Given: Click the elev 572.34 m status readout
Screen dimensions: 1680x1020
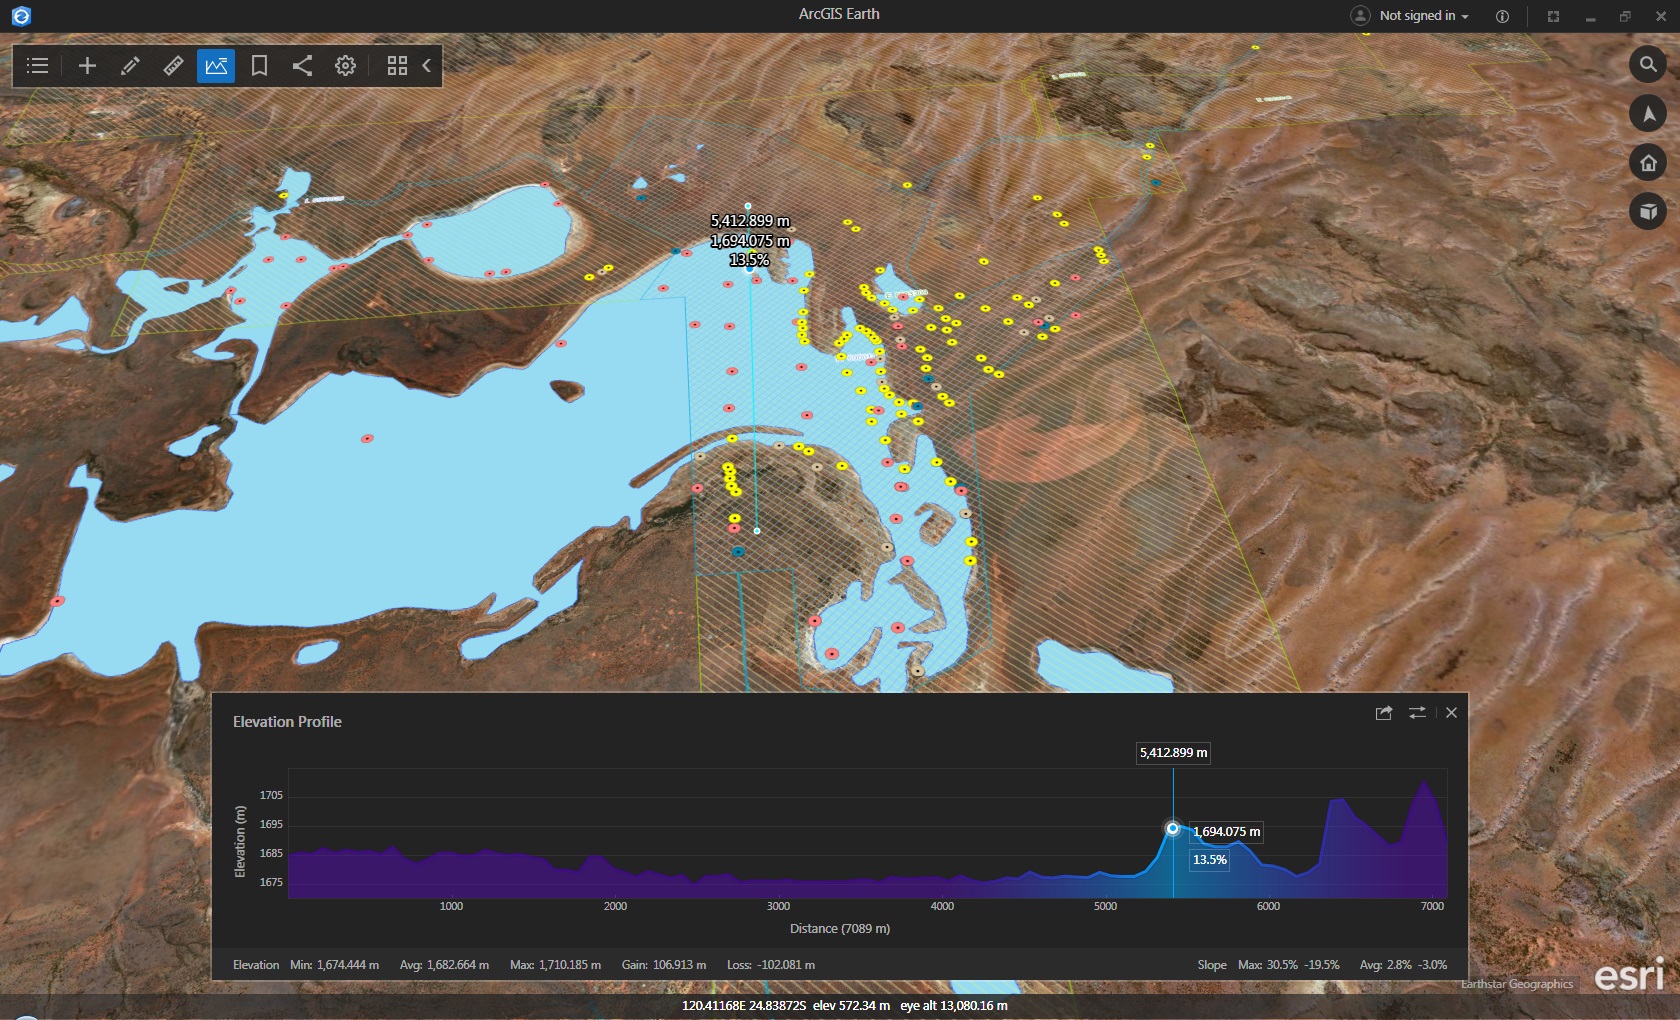Looking at the screenshot, I should [851, 1006].
